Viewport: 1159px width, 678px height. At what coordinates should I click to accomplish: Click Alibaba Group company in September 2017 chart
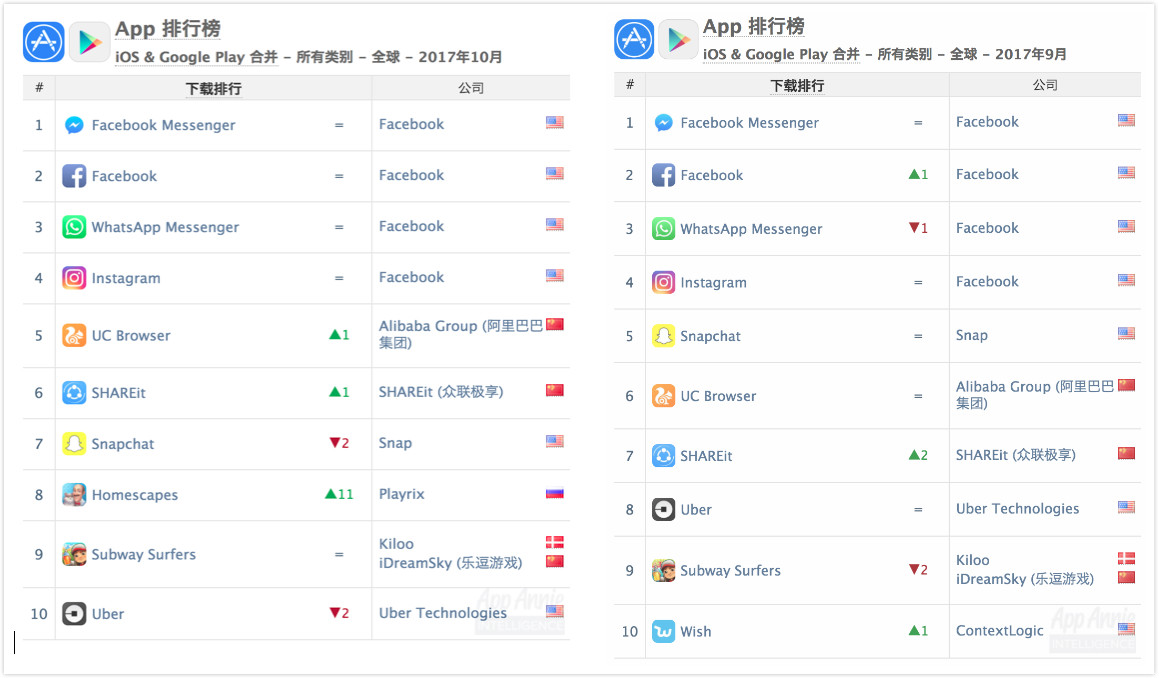pos(1035,395)
